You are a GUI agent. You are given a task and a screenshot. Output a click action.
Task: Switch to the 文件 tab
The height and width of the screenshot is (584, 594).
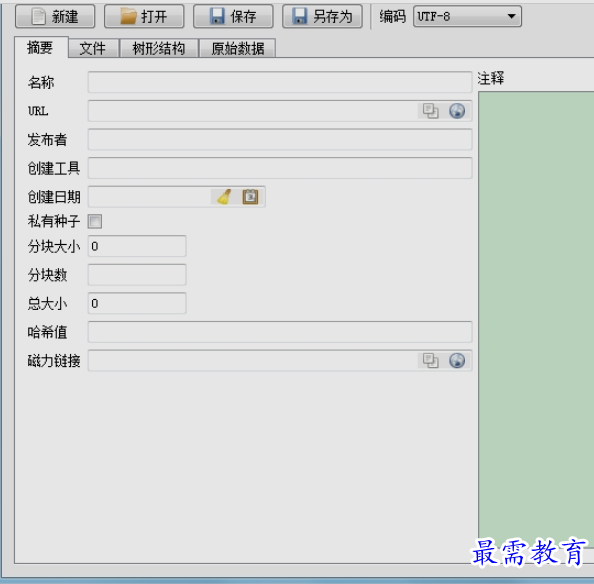(x=93, y=48)
